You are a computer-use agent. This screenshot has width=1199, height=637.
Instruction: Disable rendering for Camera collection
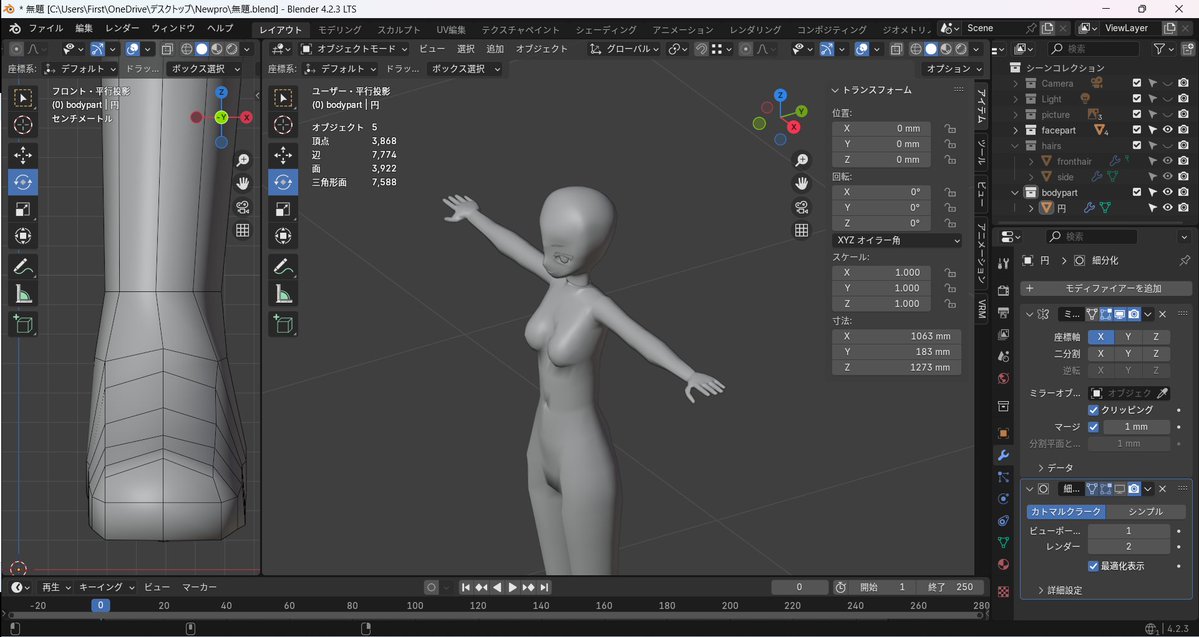(x=1183, y=83)
